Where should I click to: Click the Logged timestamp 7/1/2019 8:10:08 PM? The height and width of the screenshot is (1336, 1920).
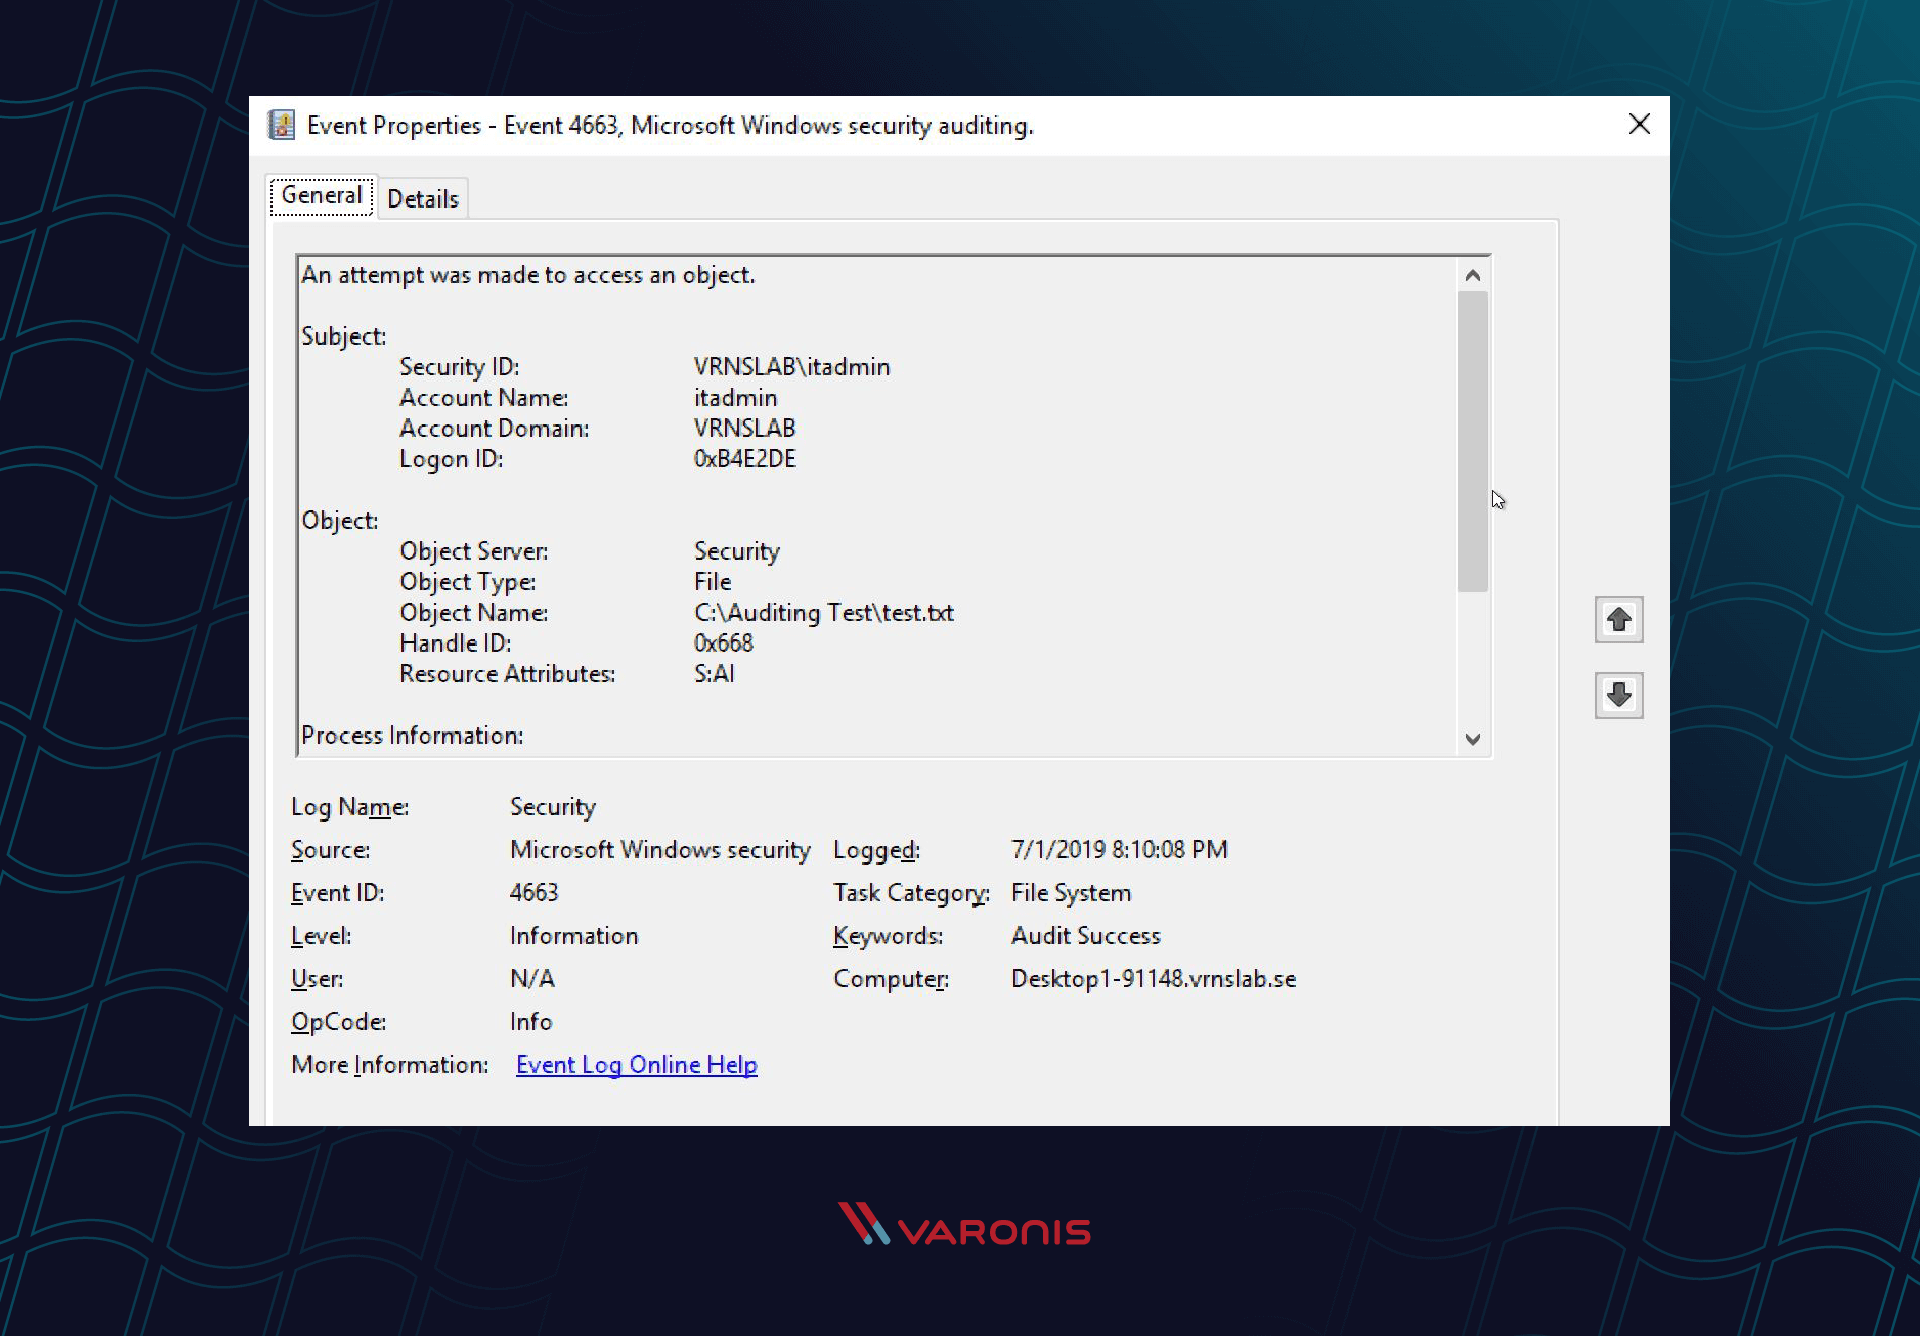[x=1119, y=849]
